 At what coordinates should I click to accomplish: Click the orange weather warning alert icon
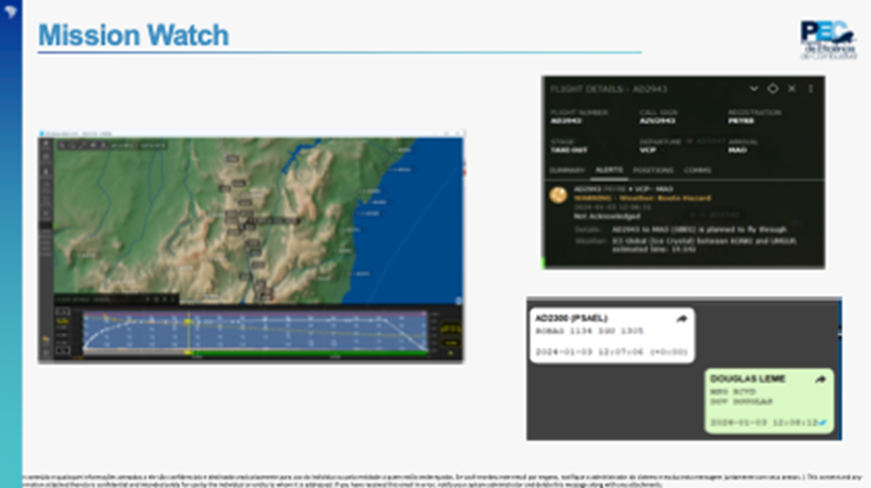[x=558, y=195]
